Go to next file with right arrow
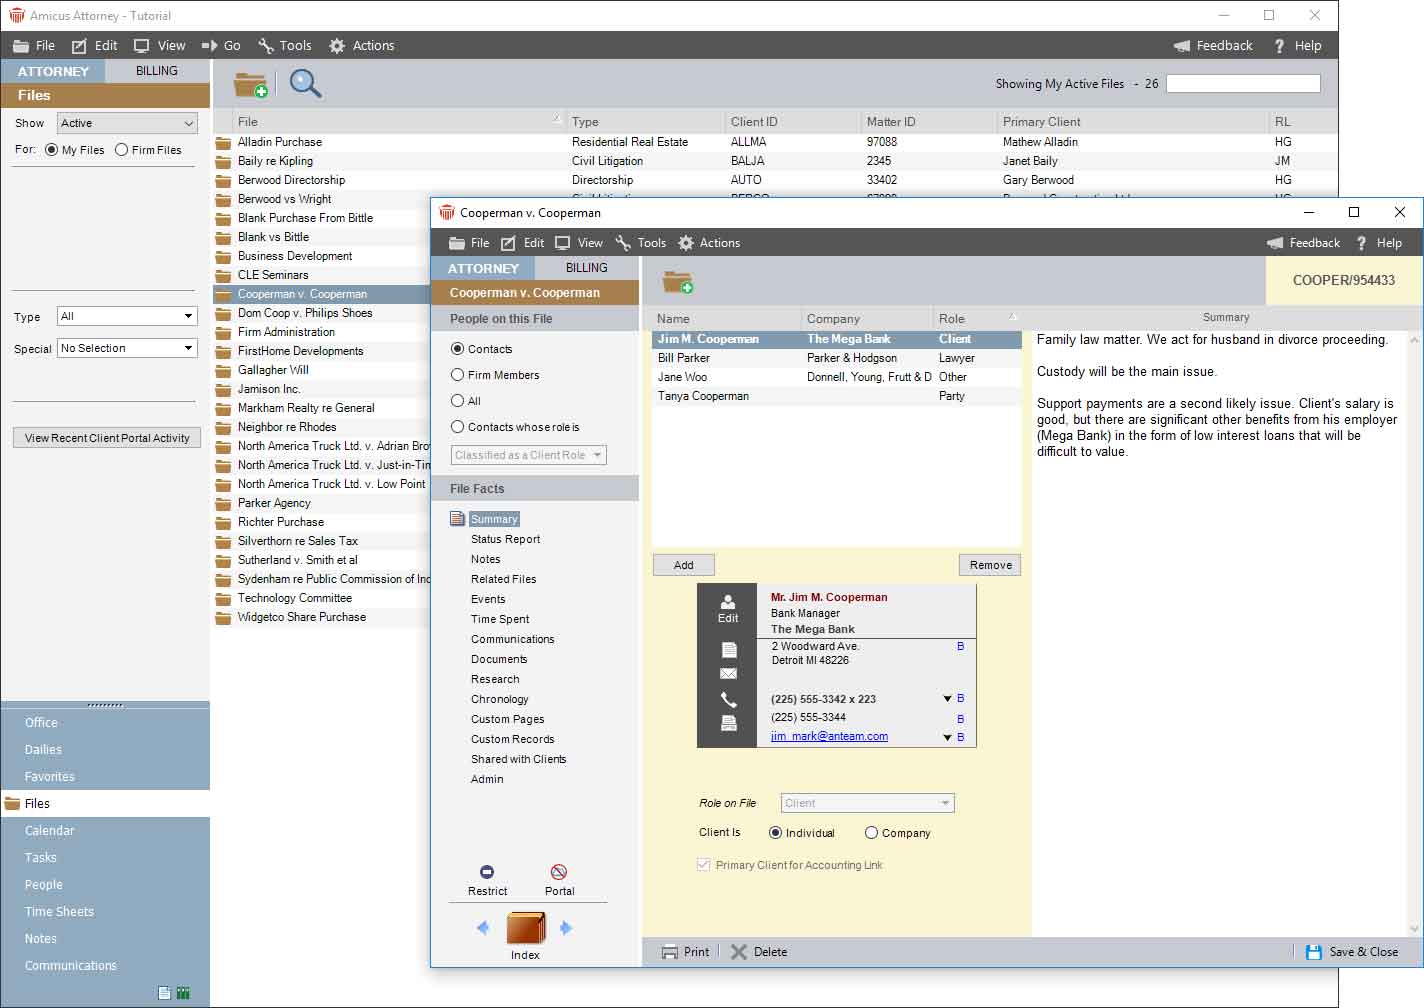Viewport: 1424px width, 1008px height. pyautogui.click(x=566, y=928)
